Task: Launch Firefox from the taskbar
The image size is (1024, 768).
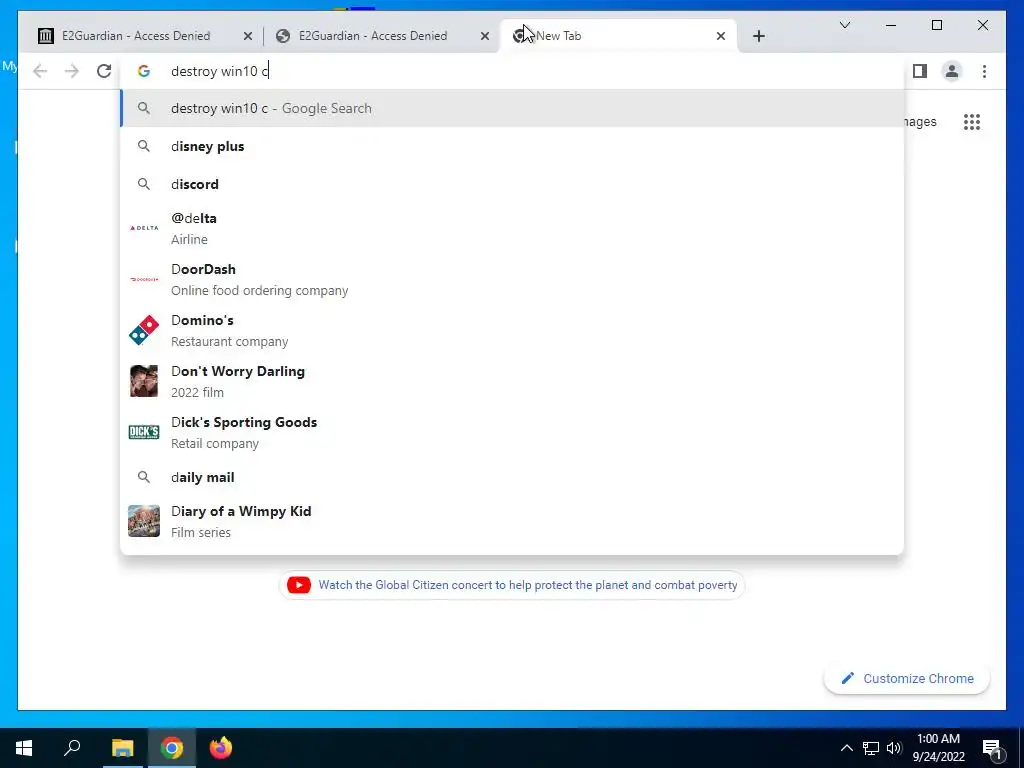Action: [221, 748]
